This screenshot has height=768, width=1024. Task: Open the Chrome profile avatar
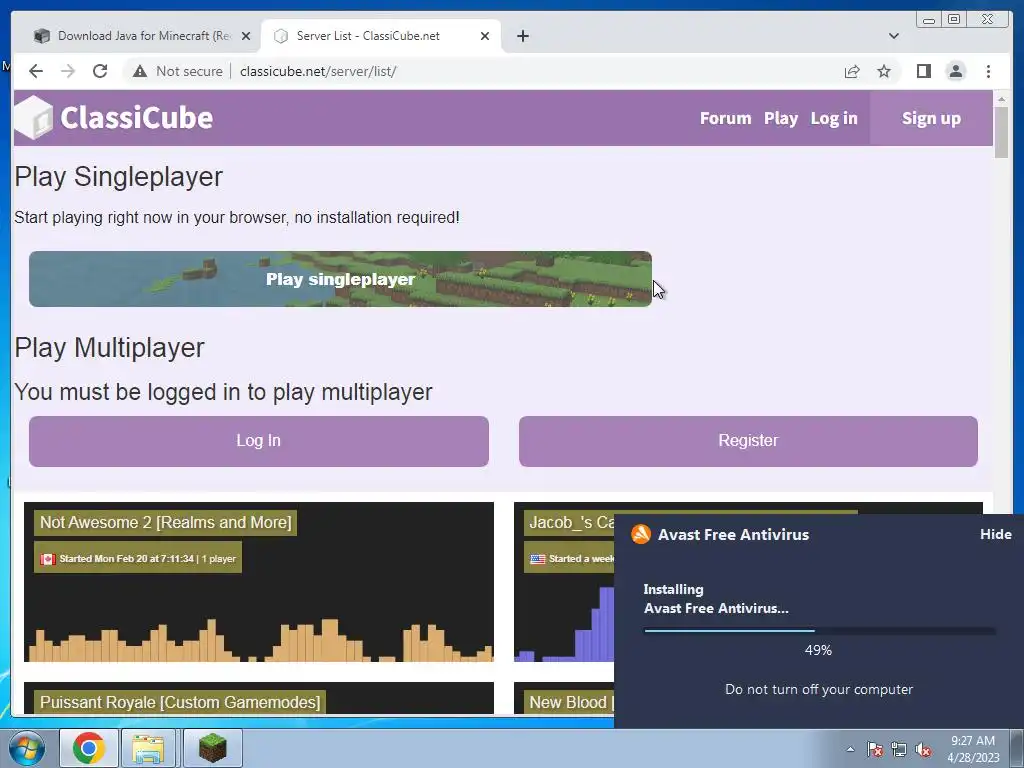pos(955,71)
